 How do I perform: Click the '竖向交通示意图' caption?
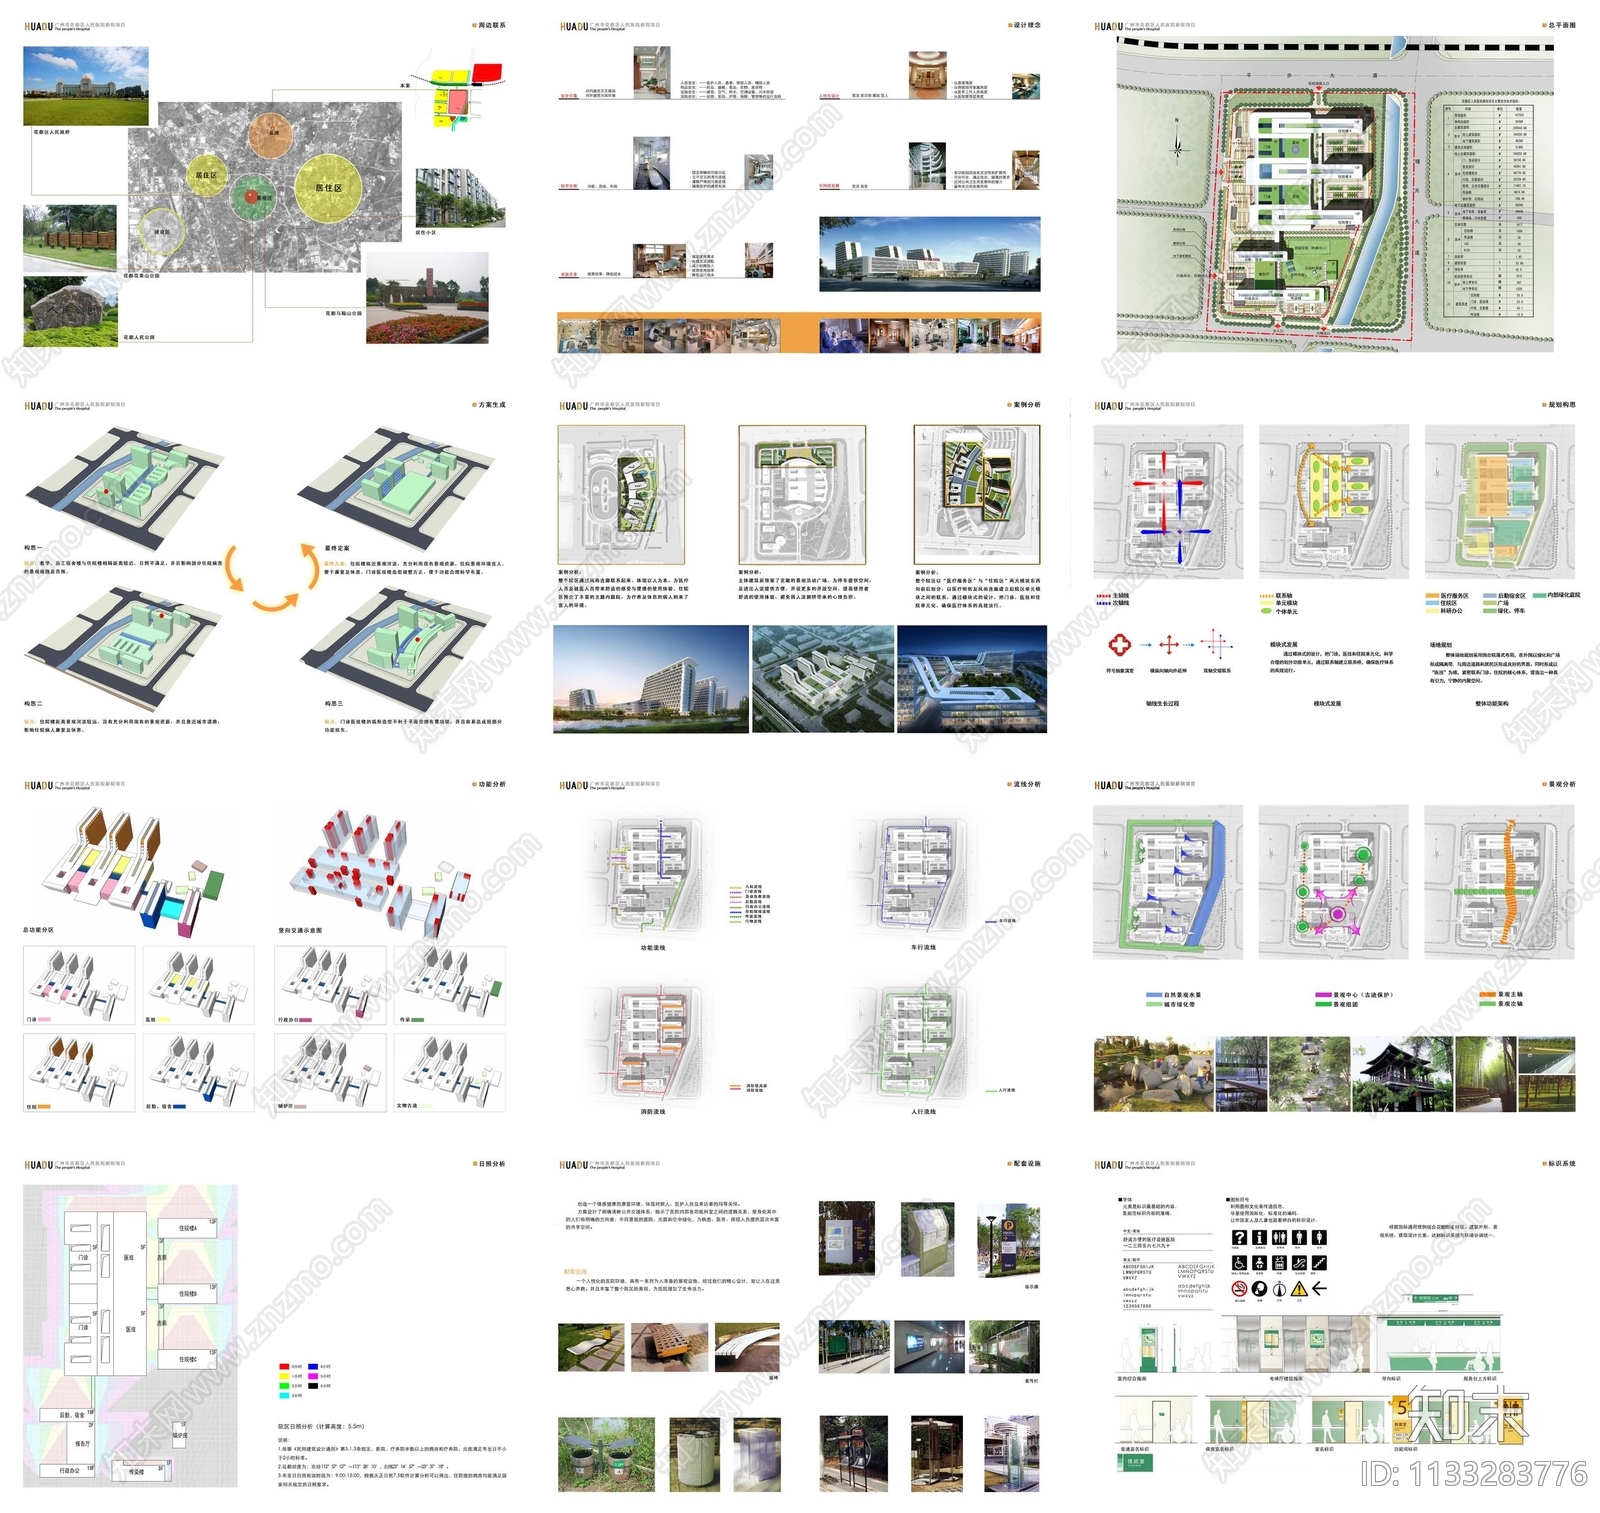pos(300,930)
